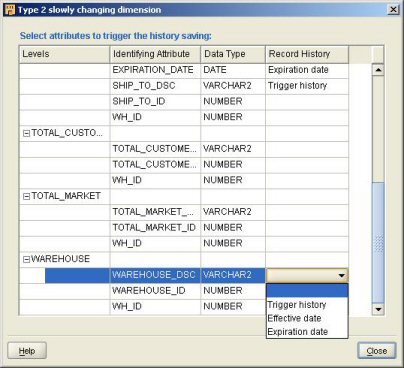The height and width of the screenshot is (368, 404).
Task: Select the blank option in dropdown list
Action: (x=307, y=291)
